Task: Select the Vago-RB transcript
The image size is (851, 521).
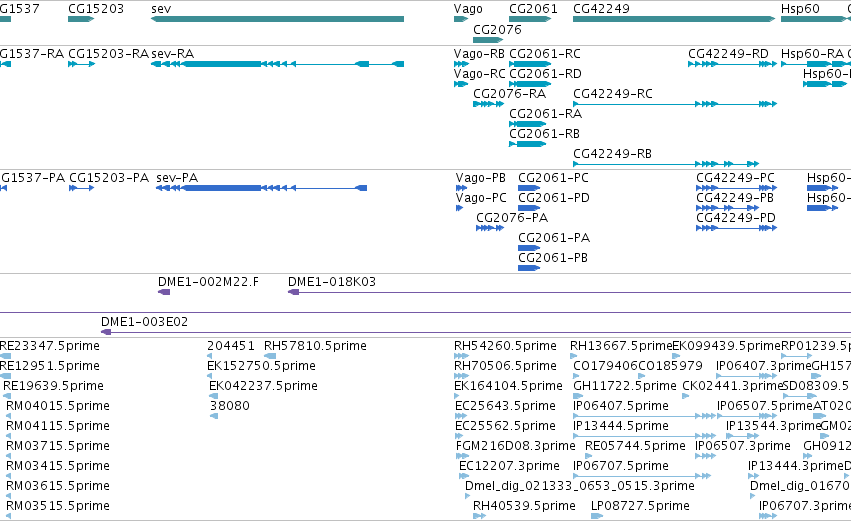Action: tap(461, 64)
